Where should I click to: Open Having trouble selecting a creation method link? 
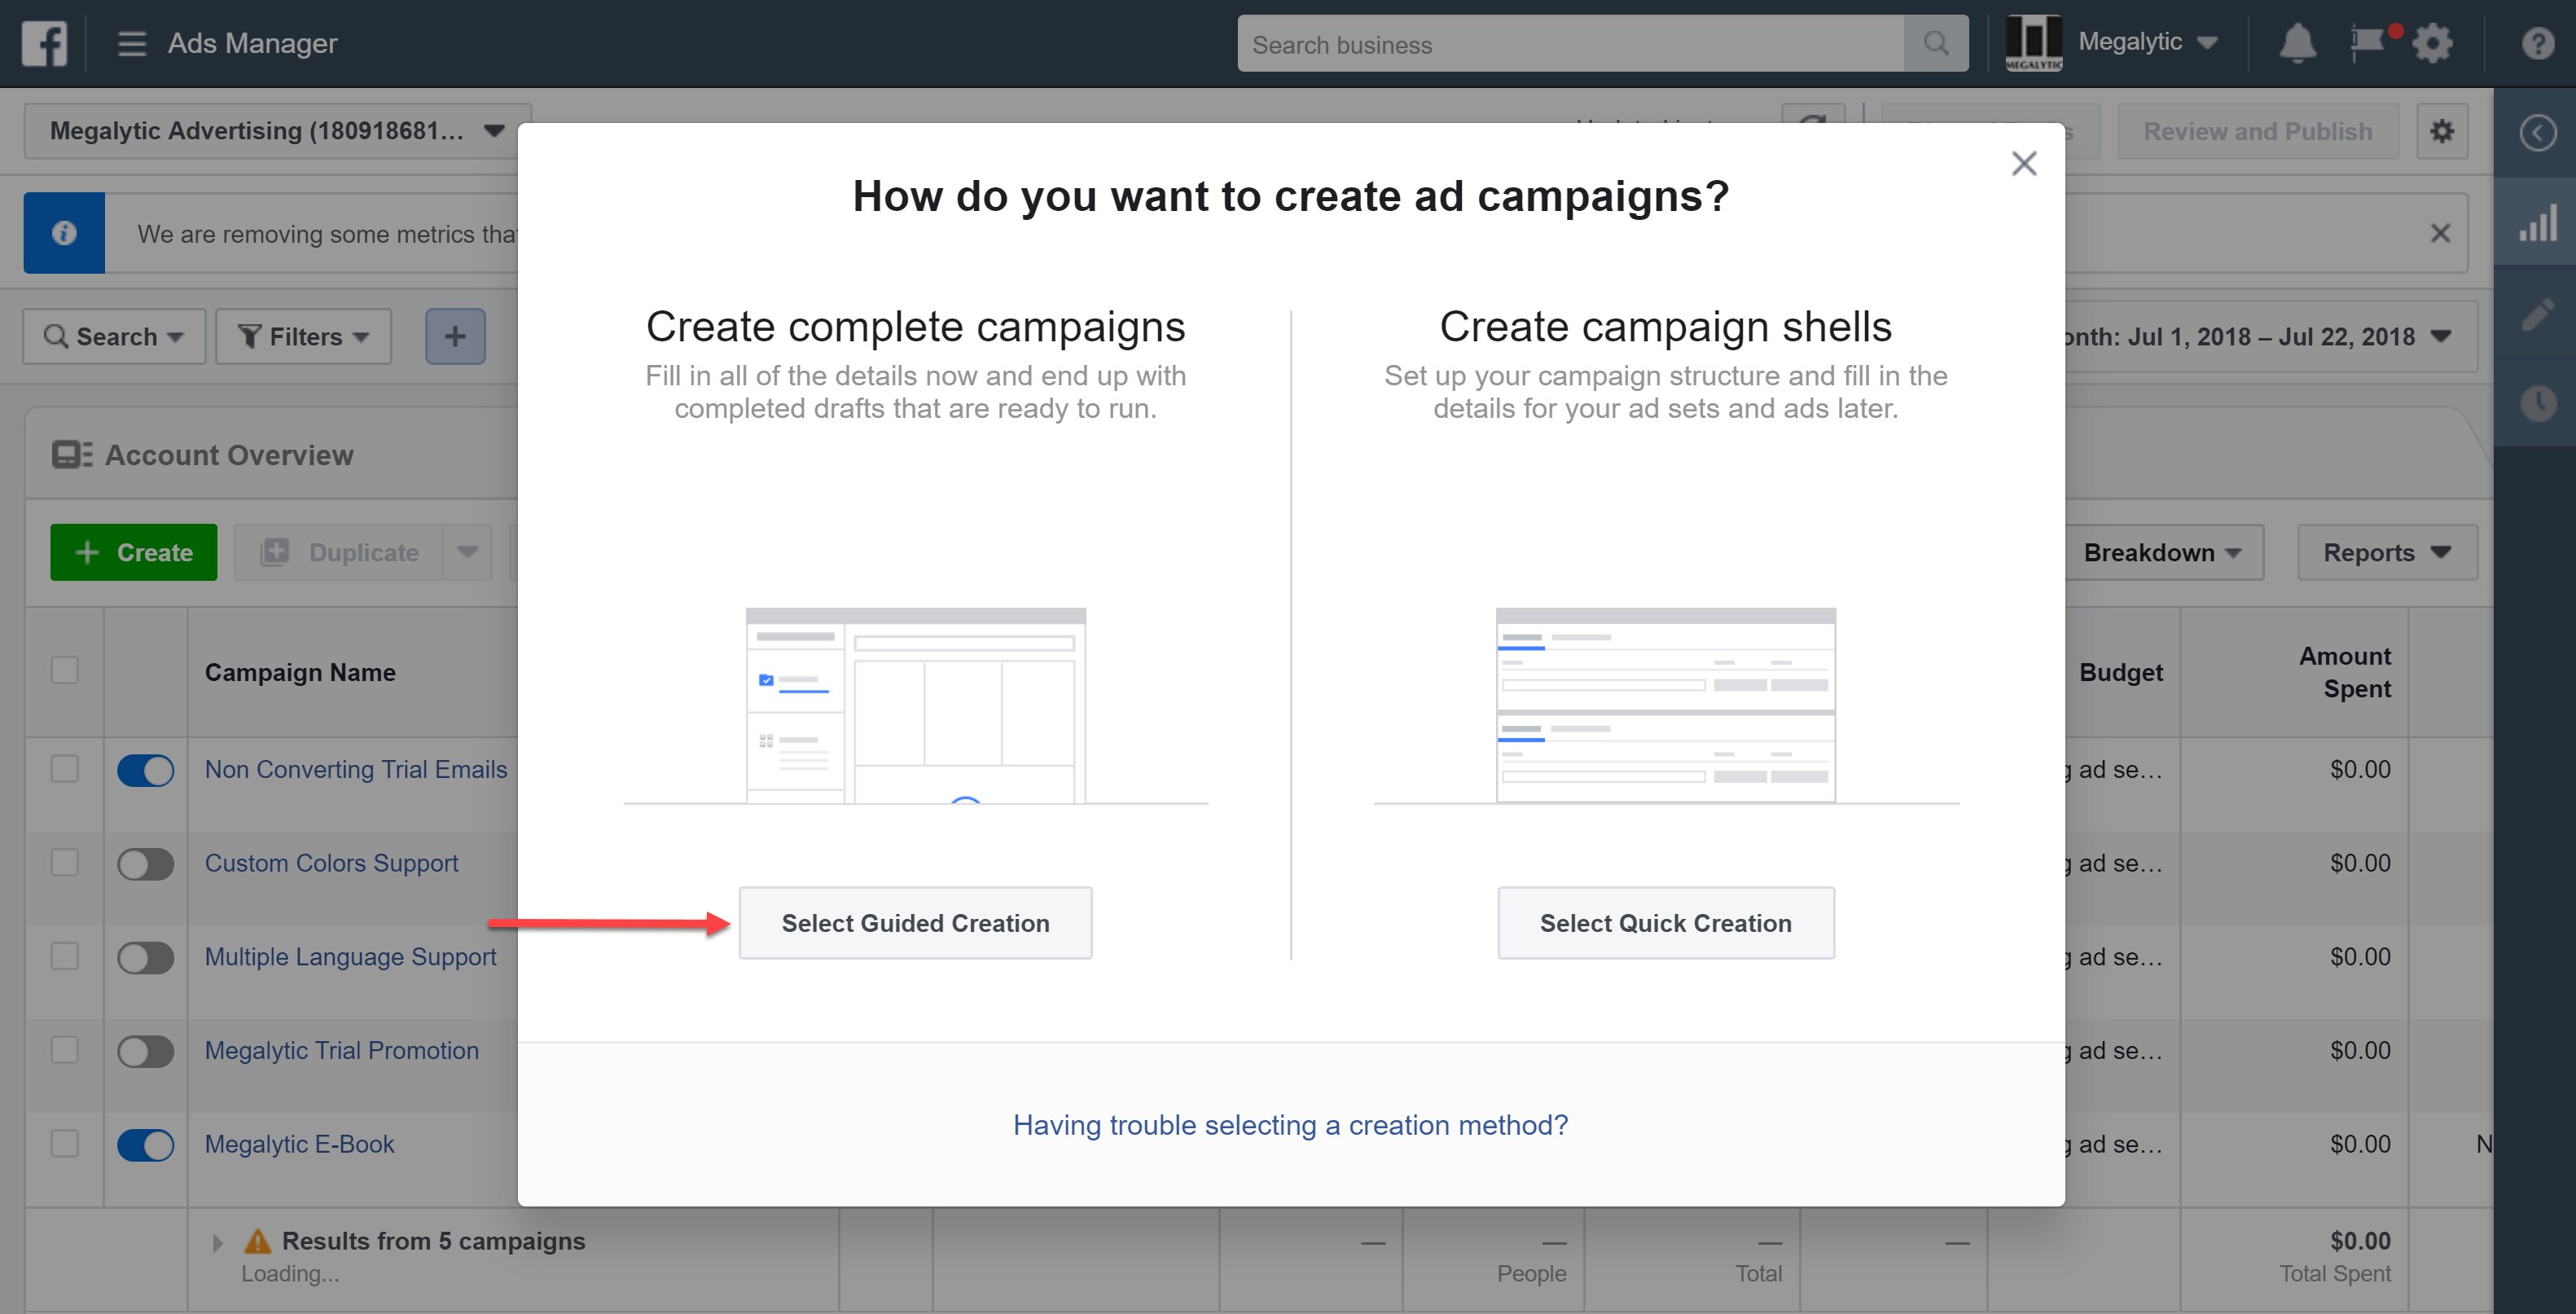tap(1290, 1125)
